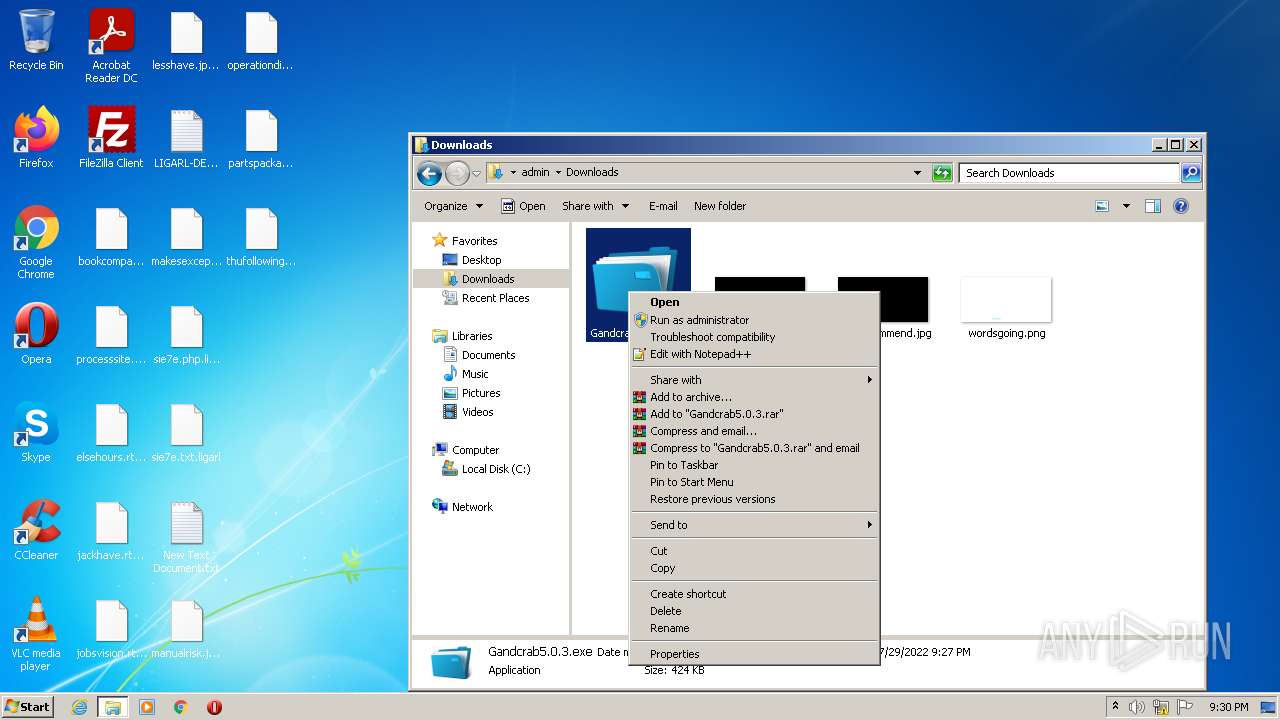Select New Text Document.txt on desktop

[x=186, y=537]
